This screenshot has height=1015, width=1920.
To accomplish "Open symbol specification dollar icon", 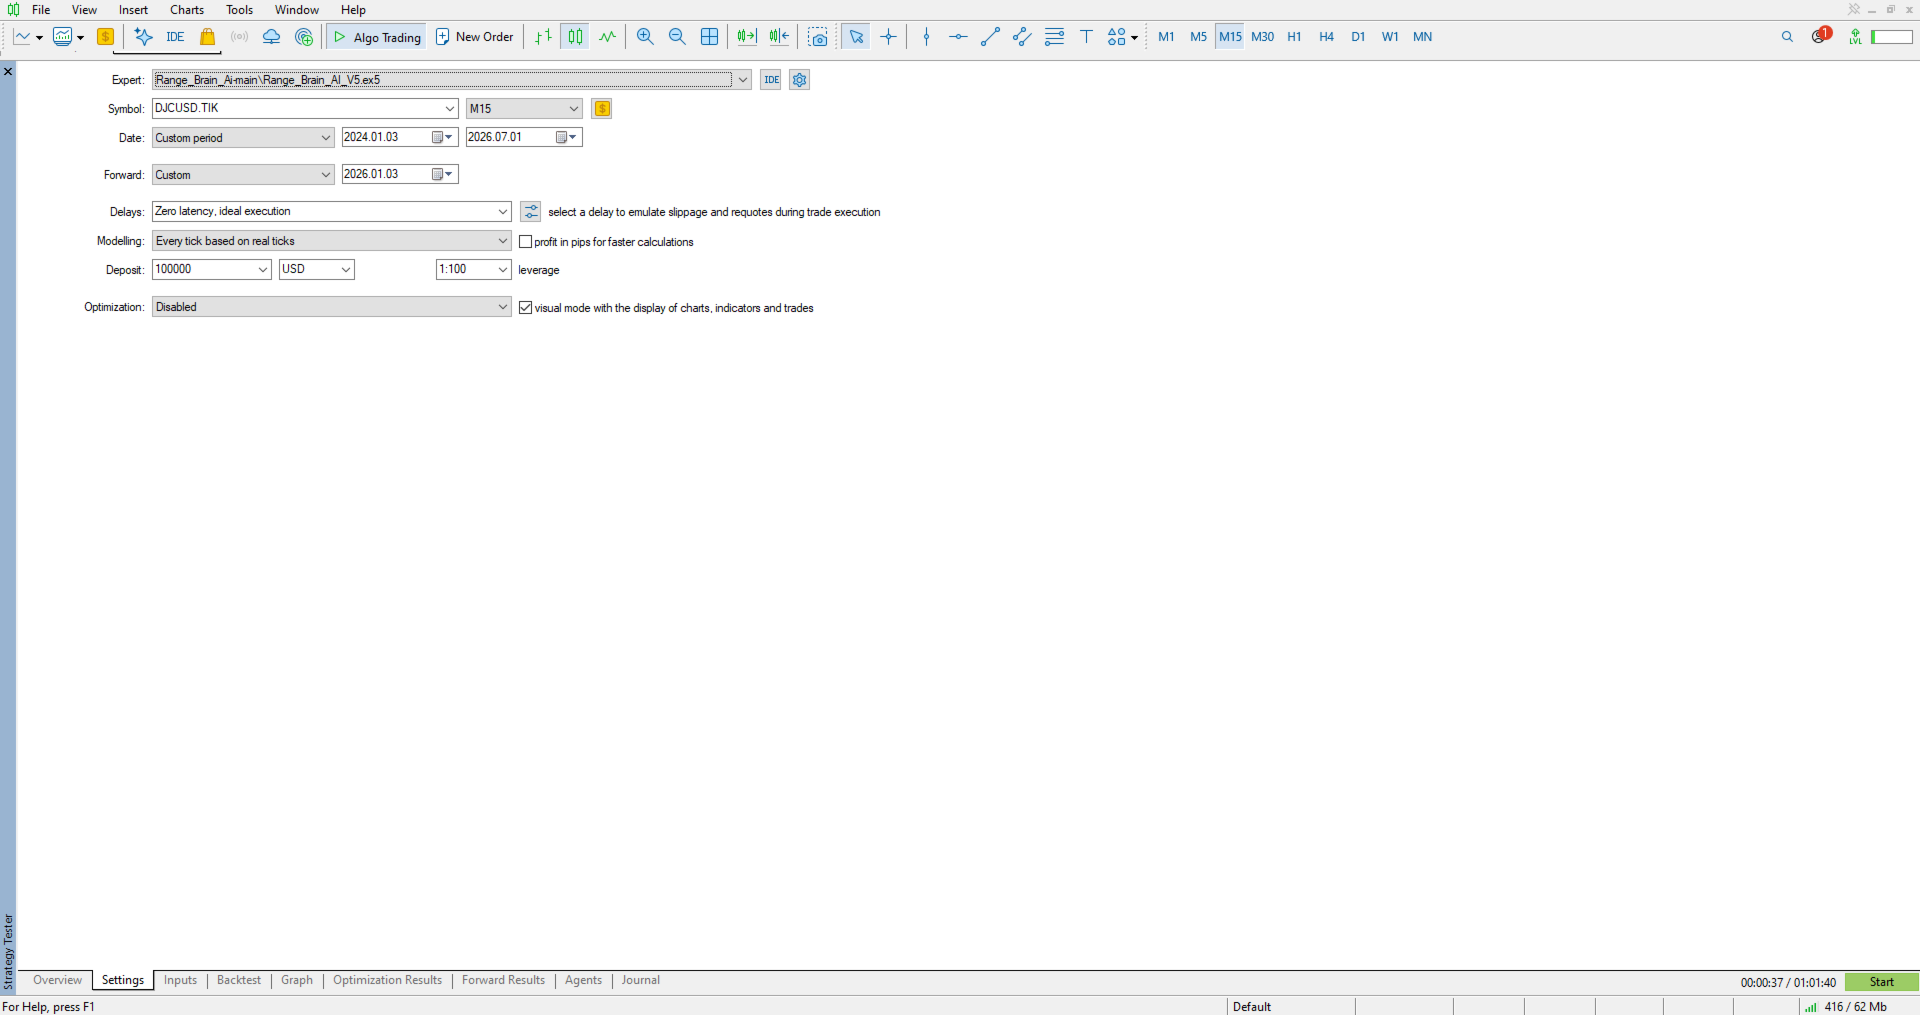I will coord(602,109).
